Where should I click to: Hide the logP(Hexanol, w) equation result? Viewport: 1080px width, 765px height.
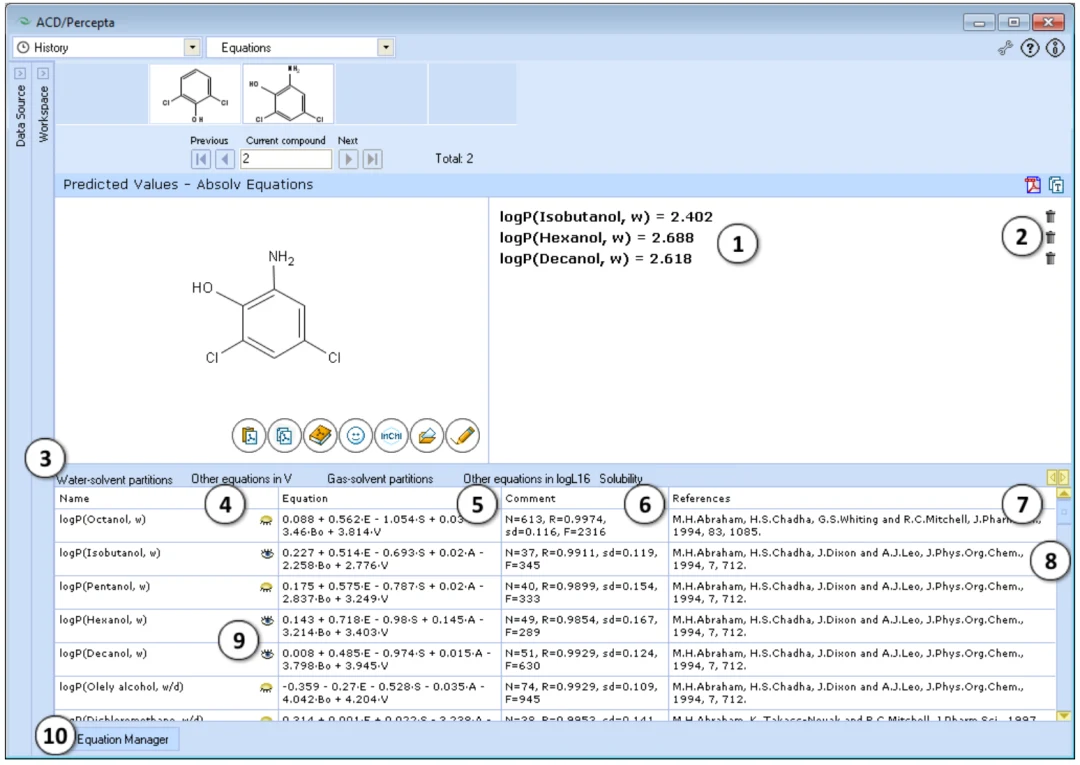tap(267, 620)
